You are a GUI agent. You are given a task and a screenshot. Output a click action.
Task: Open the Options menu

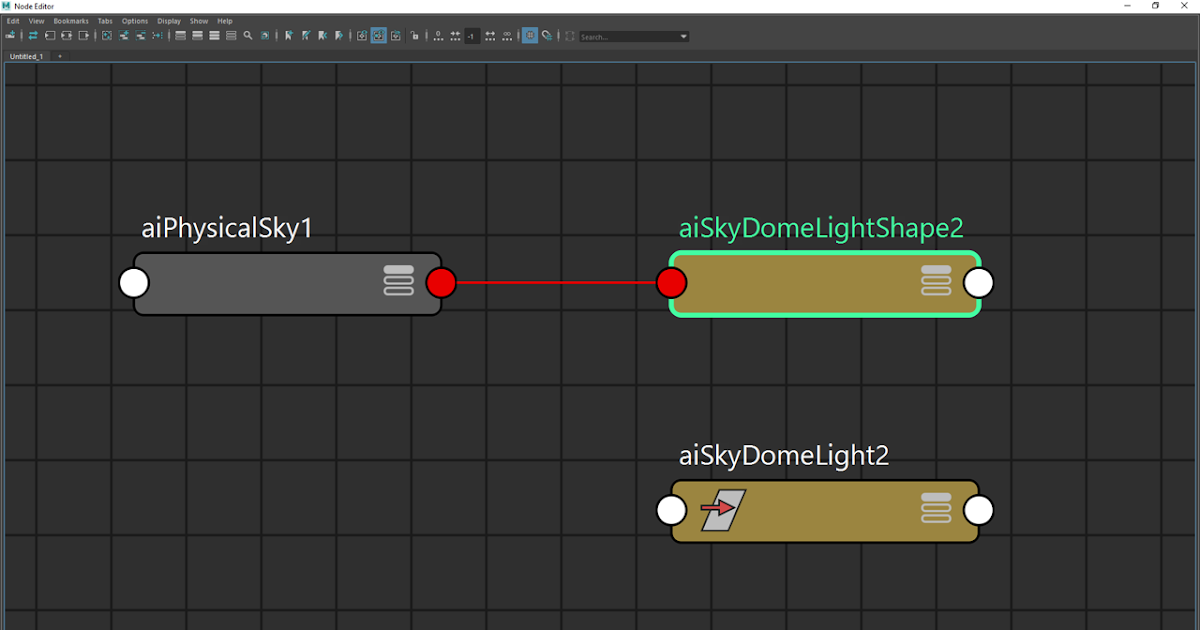pos(135,20)
